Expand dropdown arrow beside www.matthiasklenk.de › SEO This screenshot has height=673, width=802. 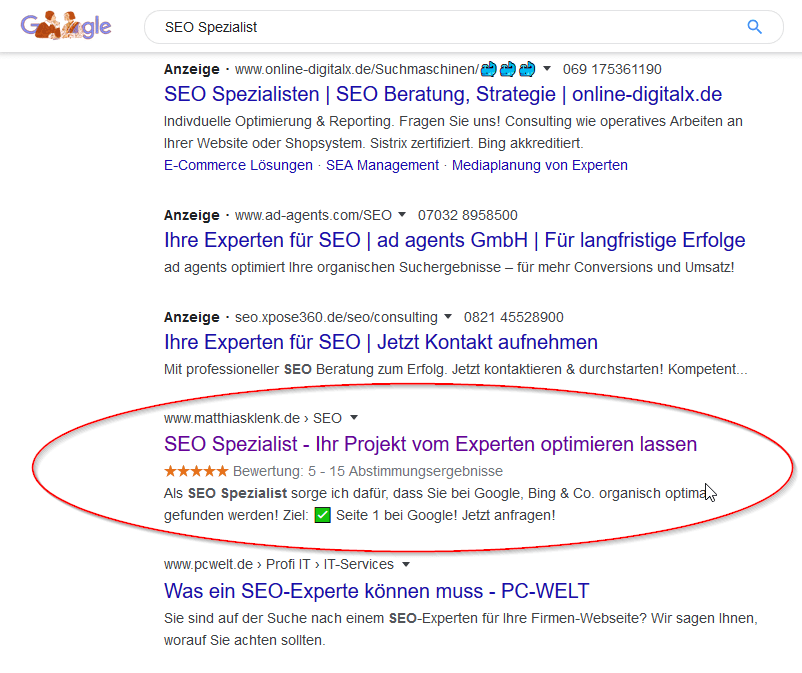(x=354, y=418)
